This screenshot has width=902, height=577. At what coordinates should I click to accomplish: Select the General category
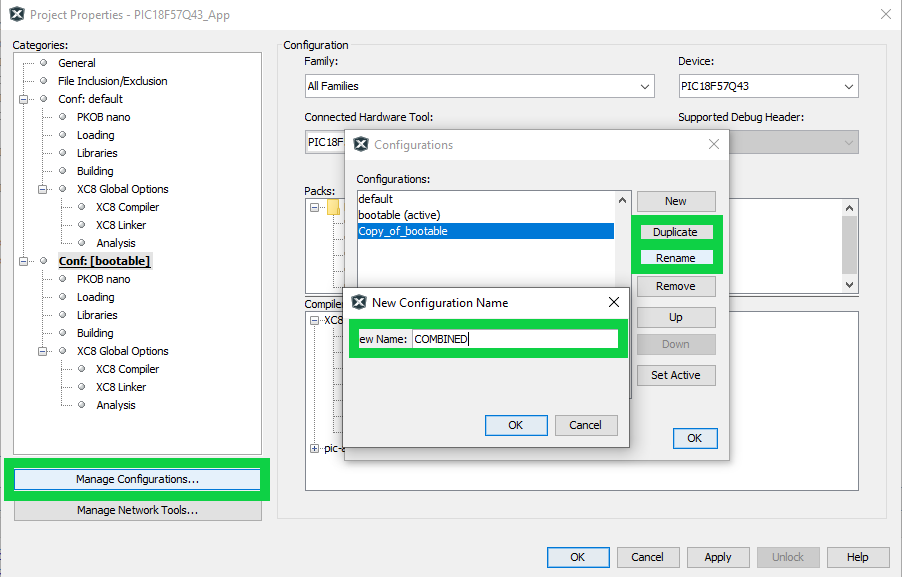tap(77, 63)
